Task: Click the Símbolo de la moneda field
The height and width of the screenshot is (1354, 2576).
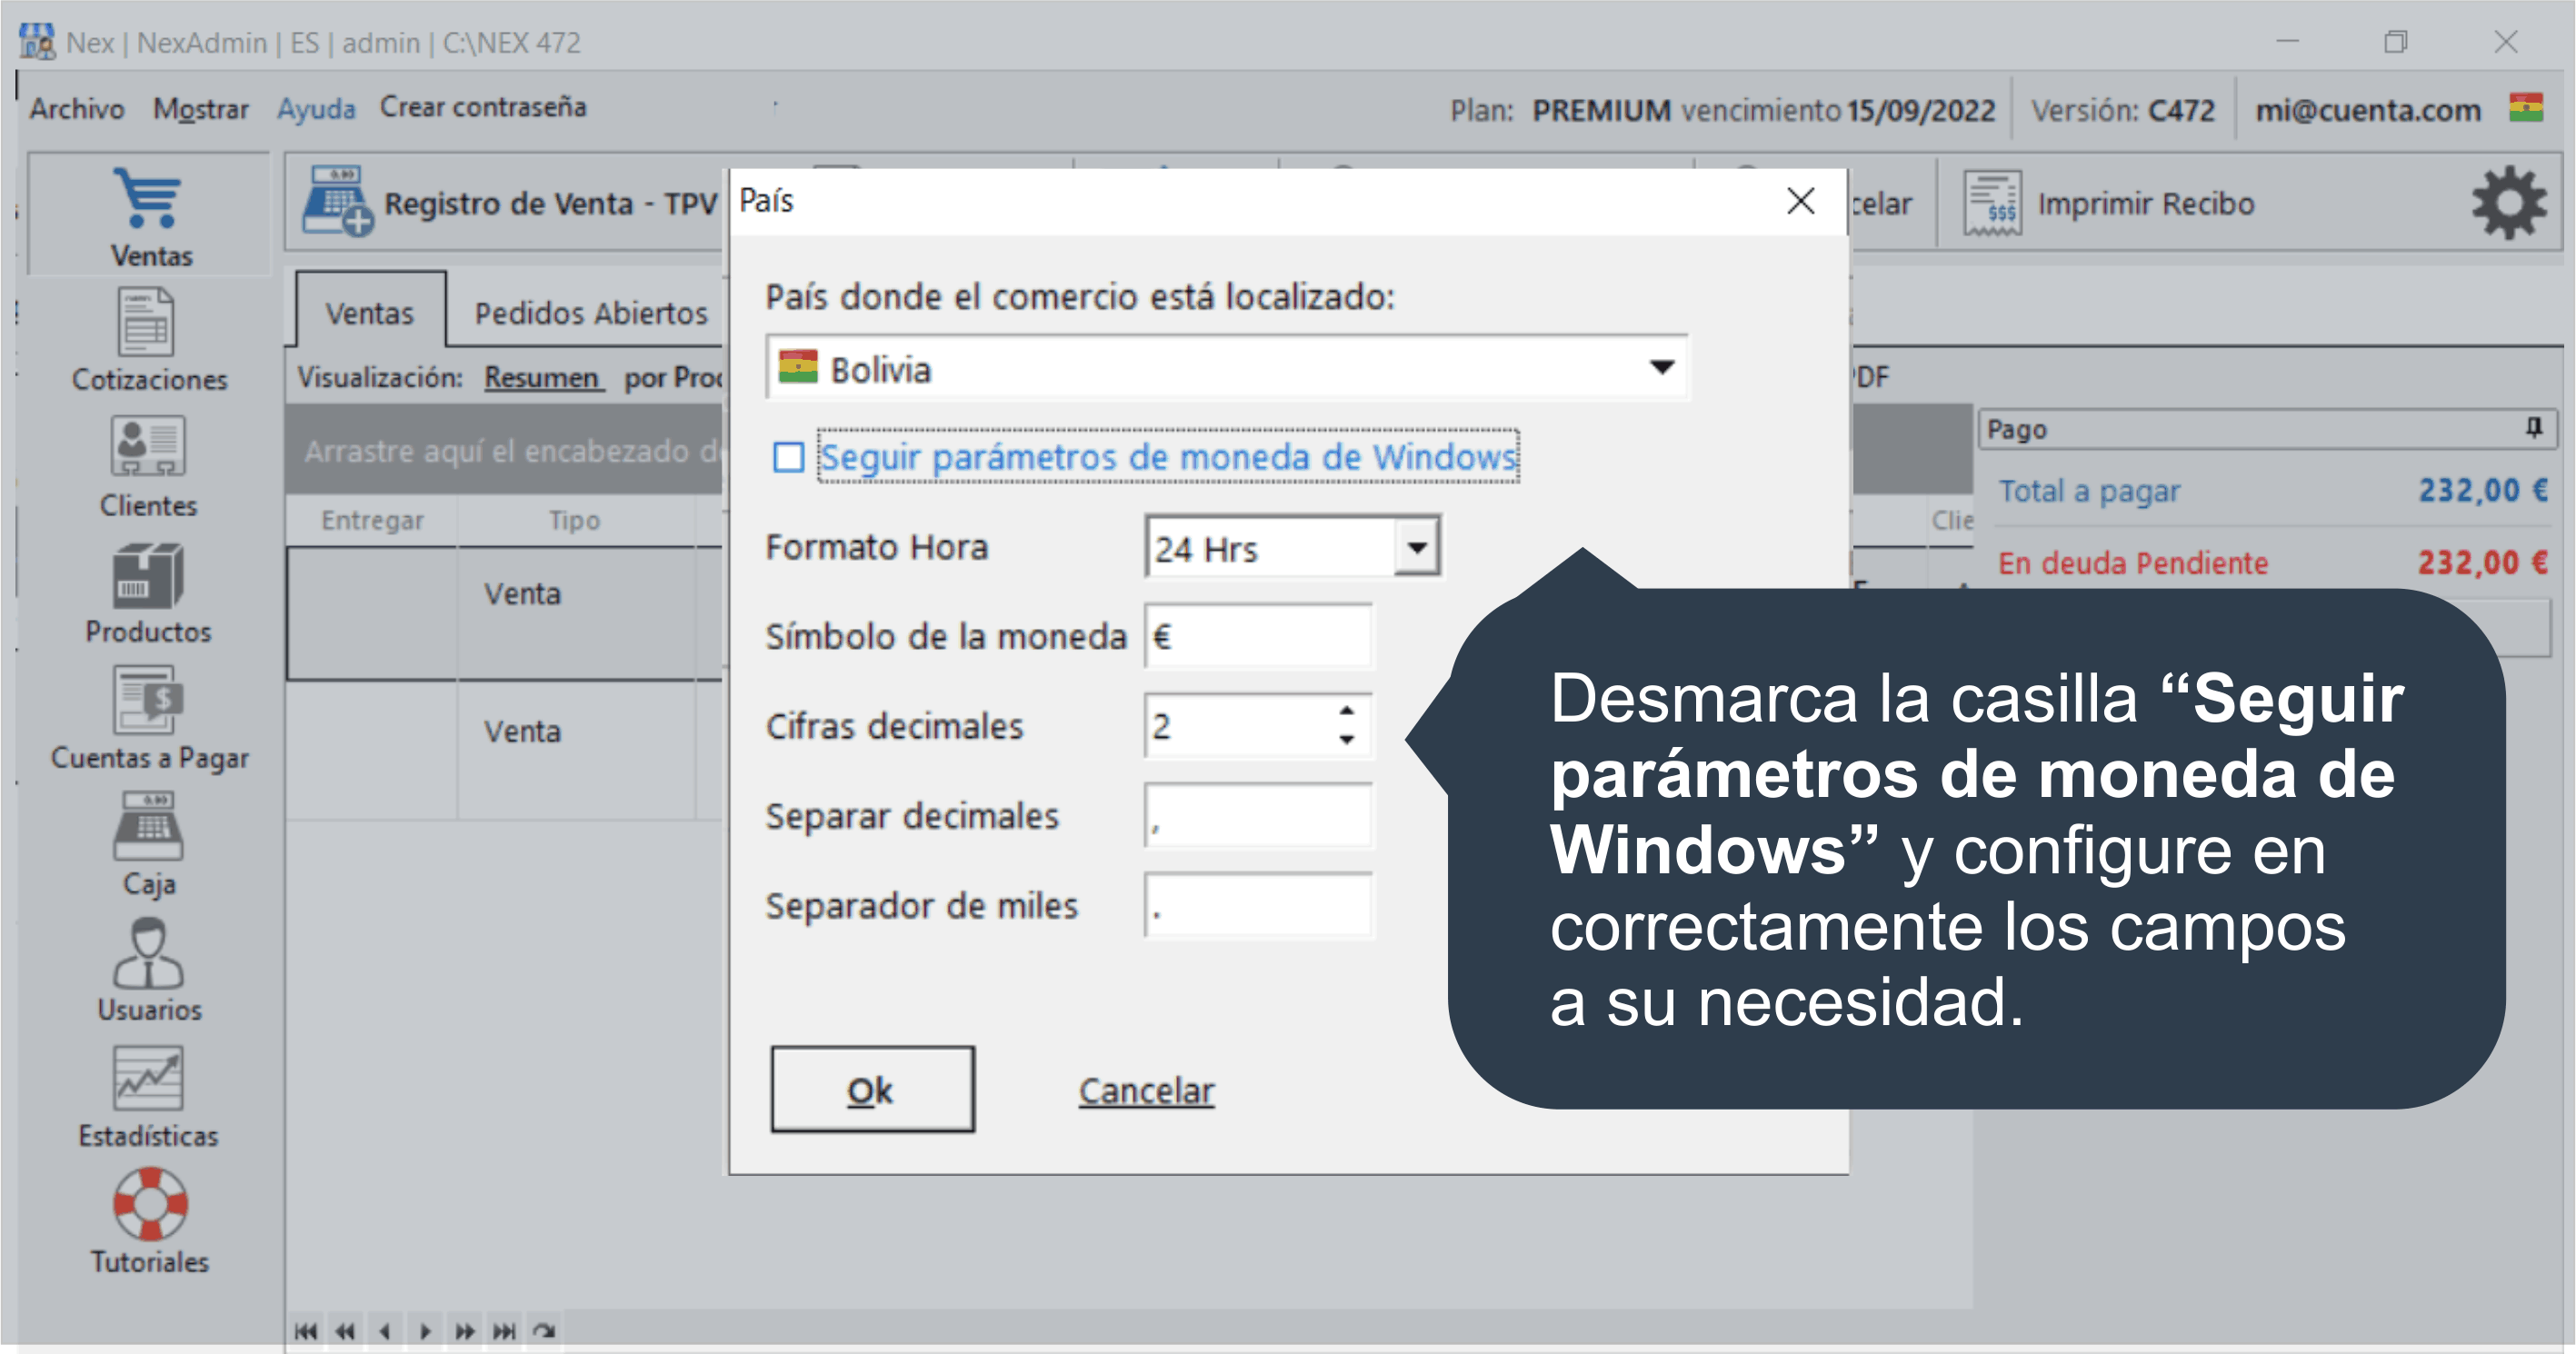Action: click(x=1257, y=636)
